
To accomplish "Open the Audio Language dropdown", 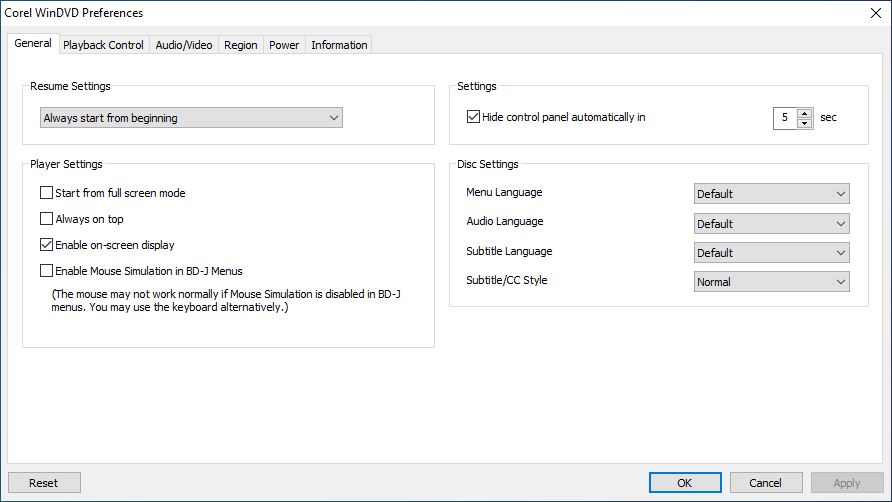I will [771, 224].
